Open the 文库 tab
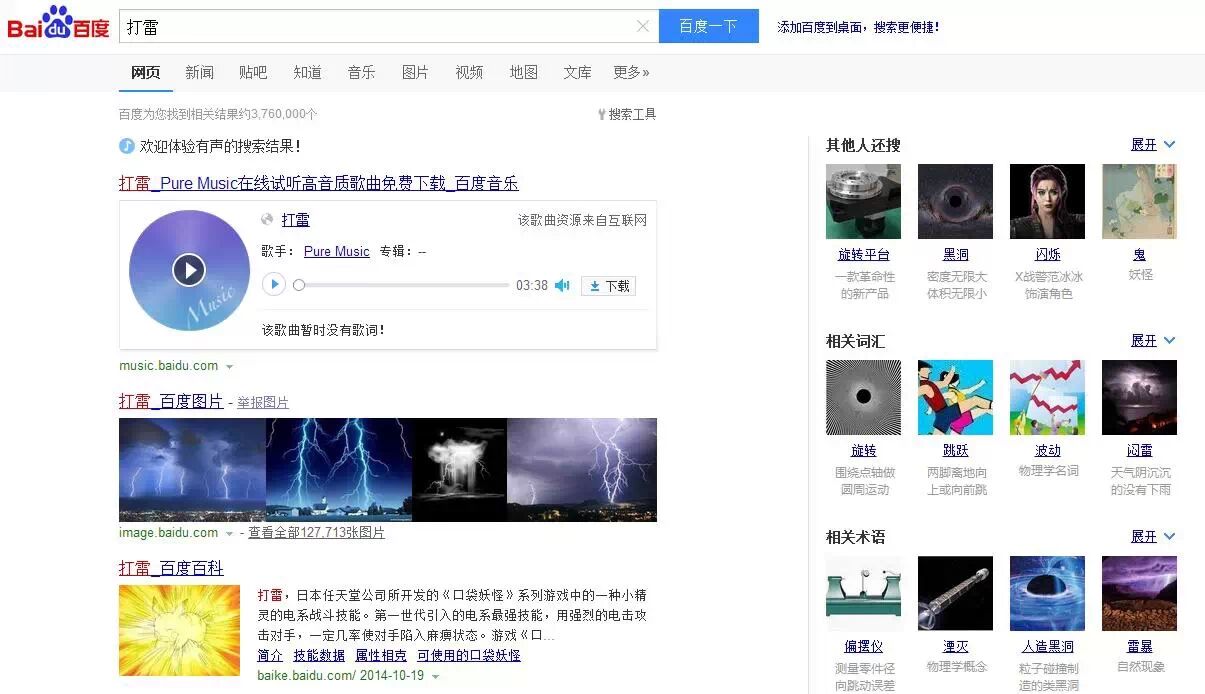 click(x=577, y=72)
